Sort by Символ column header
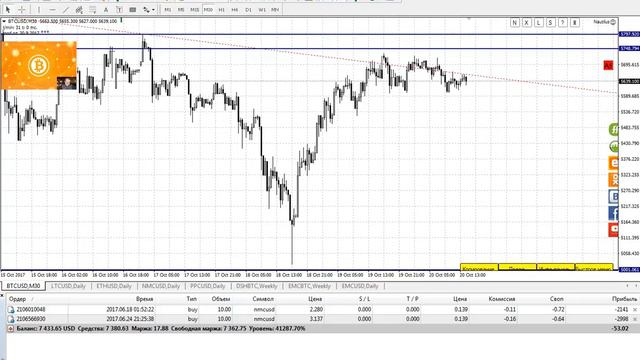This screenshot has width=640, height=360. point(263,299)
